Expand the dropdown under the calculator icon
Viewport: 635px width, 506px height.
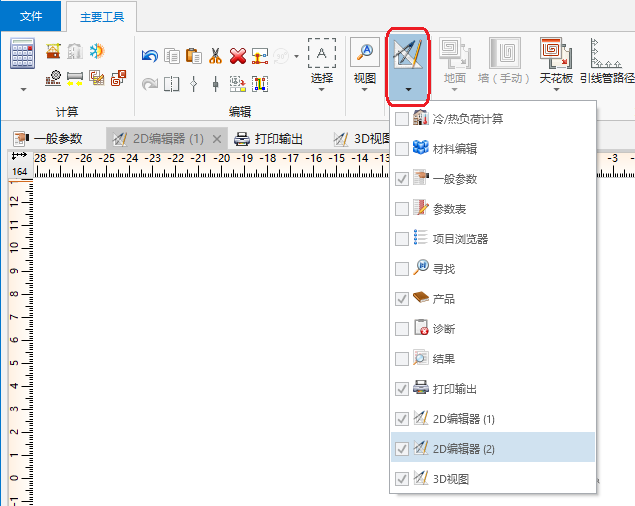click(x=23, y=89)
